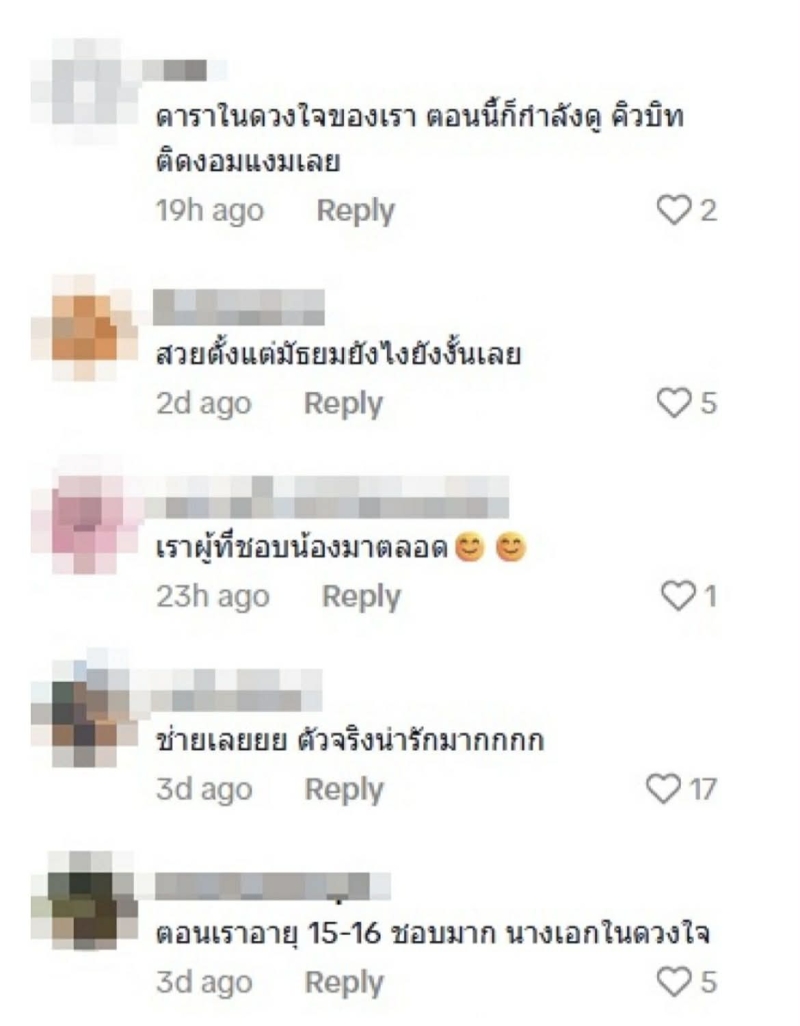This screenshot has width=800, height=1026.
Task: Reply to the 23h ago comment
Action: (x=361, y=596)
